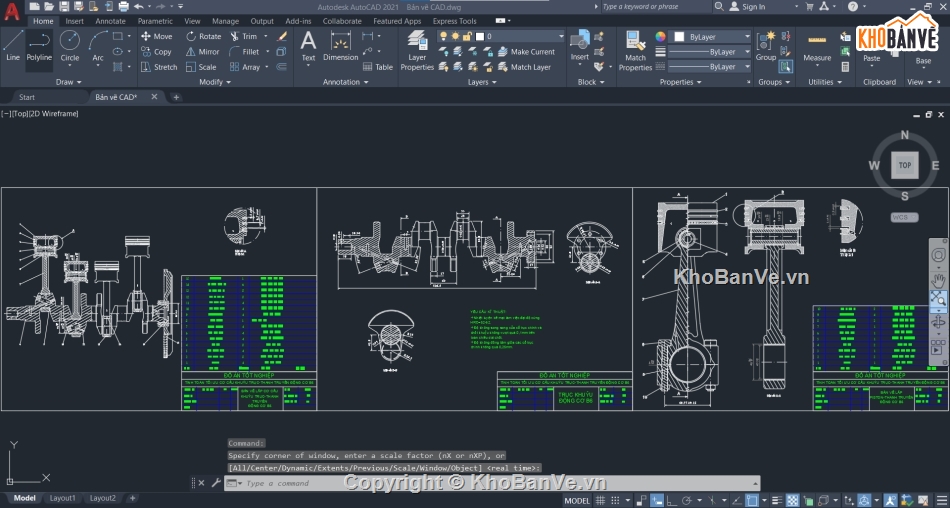Screen dimensions: 950x508
Task: Expand the Utilities panel
Action: (x=825, y=82)
